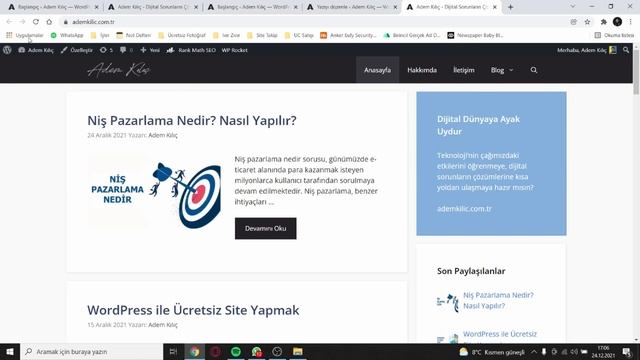
Task: Open Chrome three-dot menu
Action: coord(631,22)
